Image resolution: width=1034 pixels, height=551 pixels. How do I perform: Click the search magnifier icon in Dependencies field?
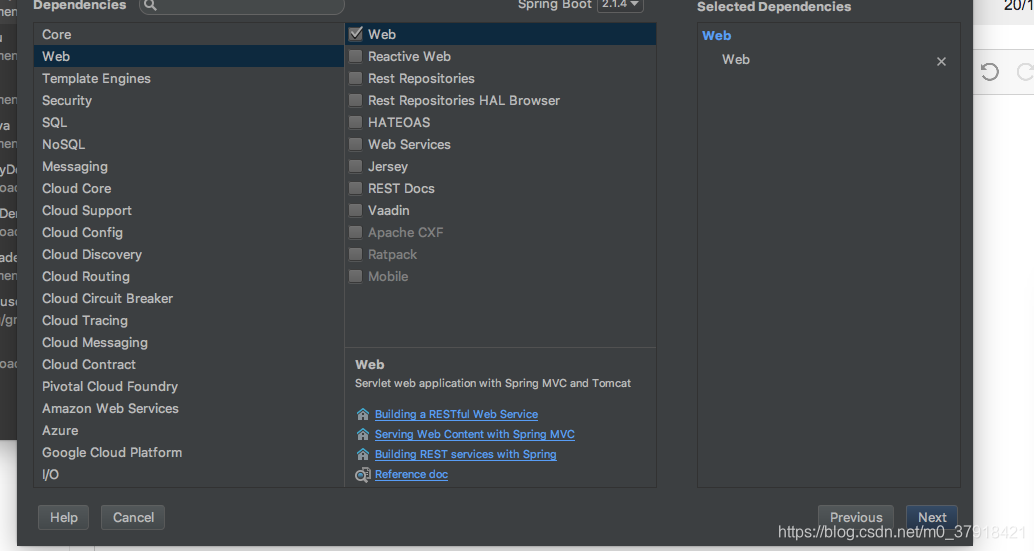tap(150, 5)
